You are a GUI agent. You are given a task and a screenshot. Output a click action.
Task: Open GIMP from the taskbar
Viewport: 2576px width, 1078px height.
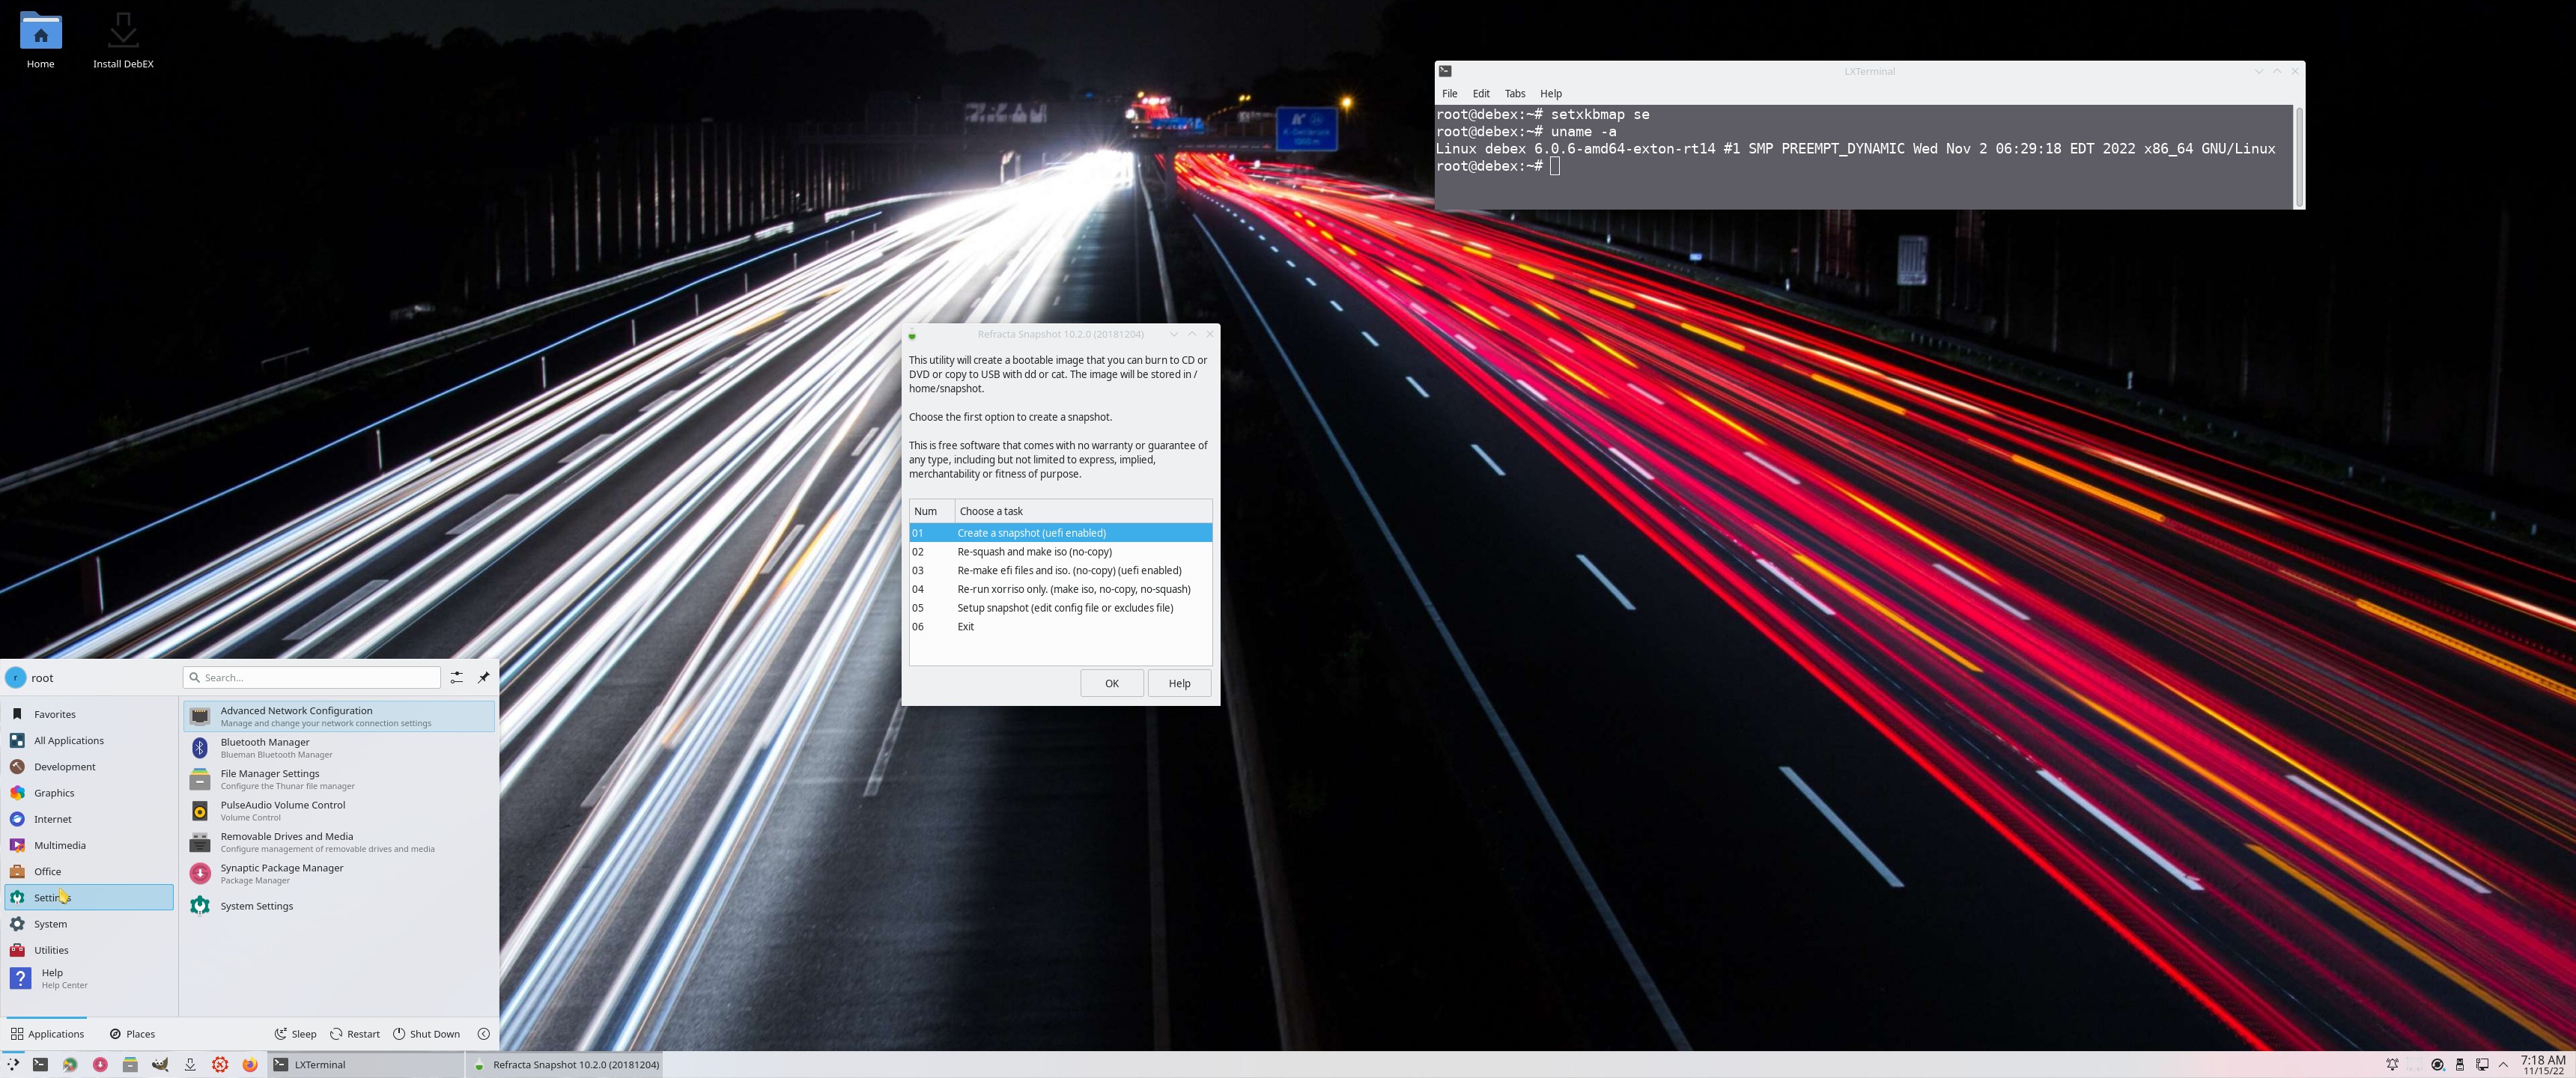[x=160, y=1065]
